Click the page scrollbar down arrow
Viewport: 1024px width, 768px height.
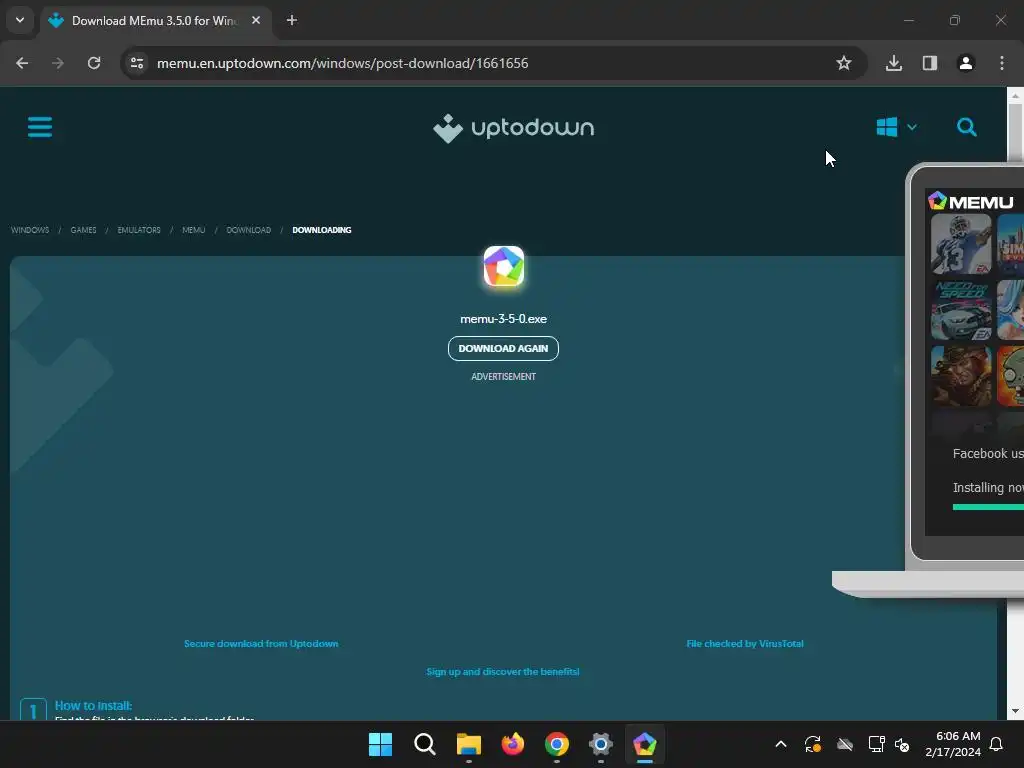[1015, 711]
